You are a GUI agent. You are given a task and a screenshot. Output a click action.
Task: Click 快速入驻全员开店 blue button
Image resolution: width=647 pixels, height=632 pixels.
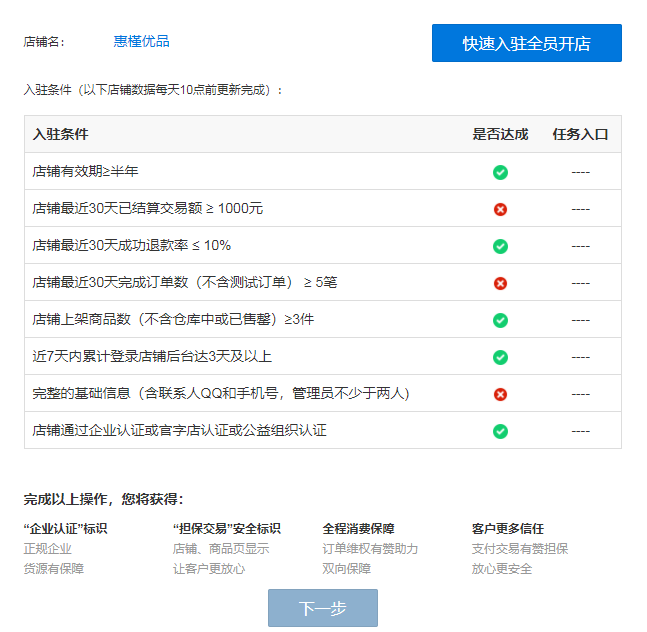pyautogui.click(x=527, y=43)
